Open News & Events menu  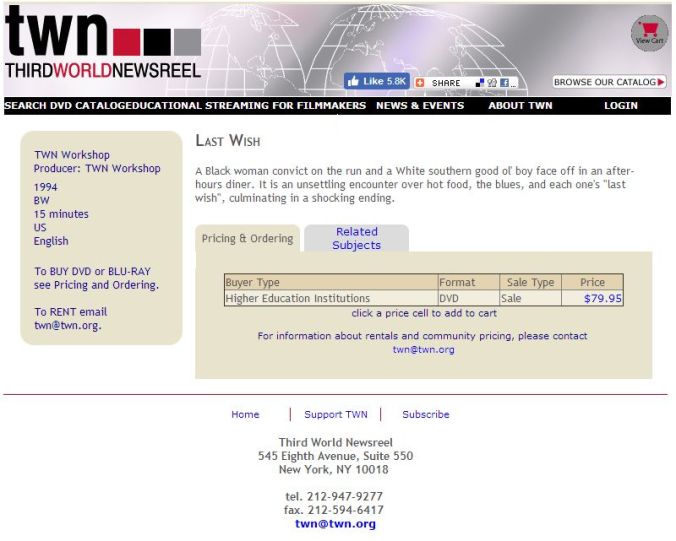420,106
